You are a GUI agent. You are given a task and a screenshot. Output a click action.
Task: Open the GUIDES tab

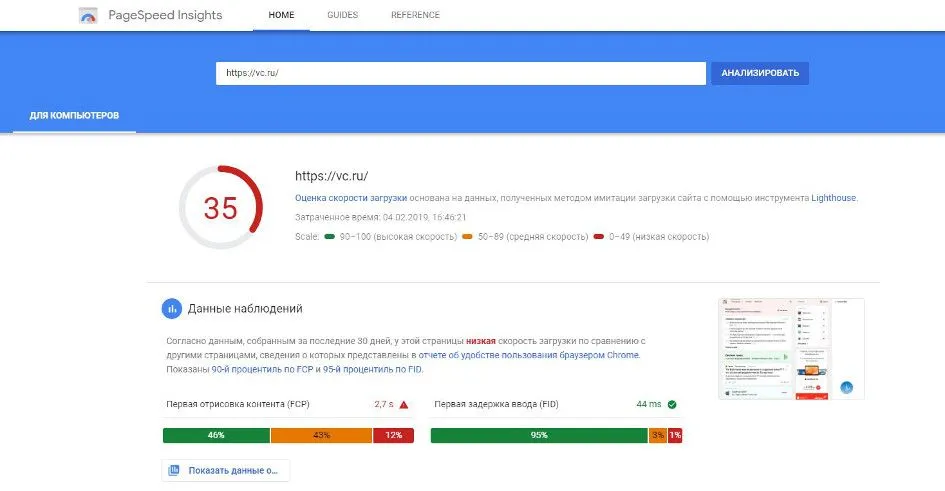tap(342, 15)
